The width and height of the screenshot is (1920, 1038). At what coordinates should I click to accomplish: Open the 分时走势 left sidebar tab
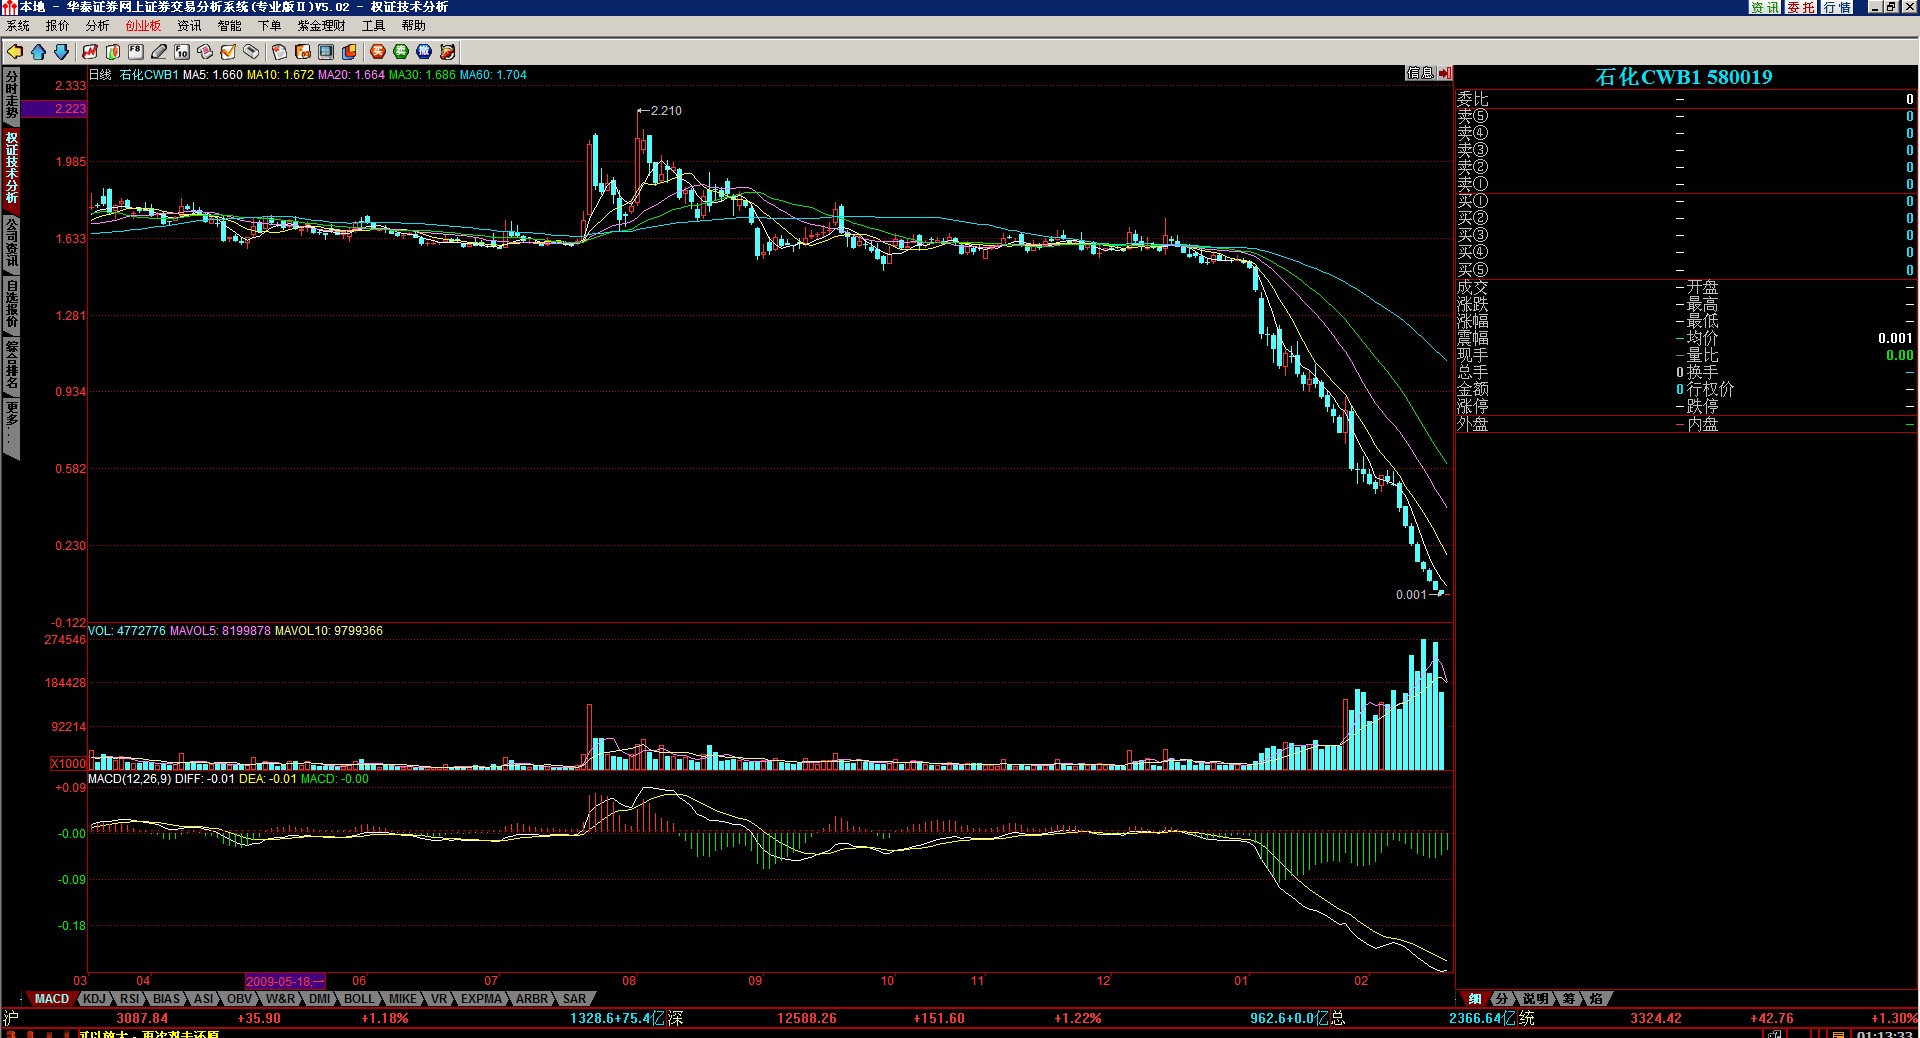(11, 94)
